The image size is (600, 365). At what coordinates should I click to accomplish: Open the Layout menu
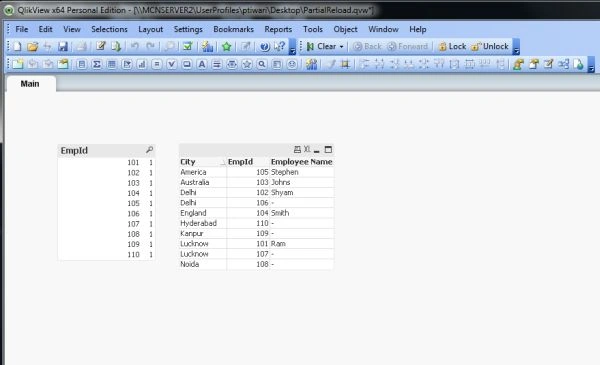(x=150, y=29)
